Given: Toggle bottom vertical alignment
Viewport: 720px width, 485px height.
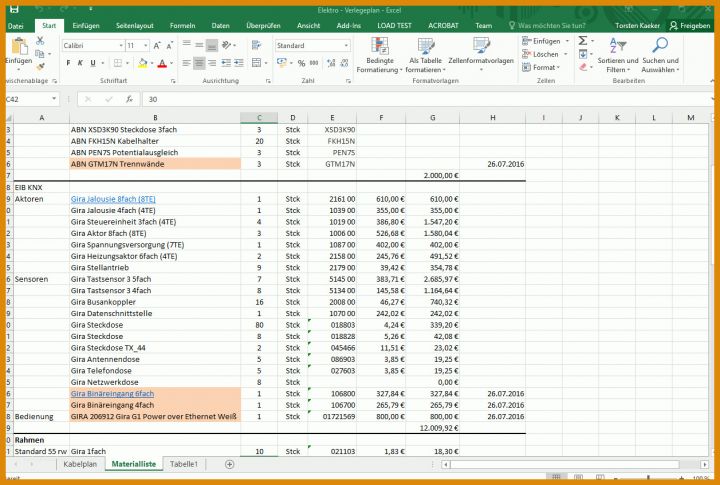Looking at the screenshot, I should pyautogui.click(x=212, y=45).
